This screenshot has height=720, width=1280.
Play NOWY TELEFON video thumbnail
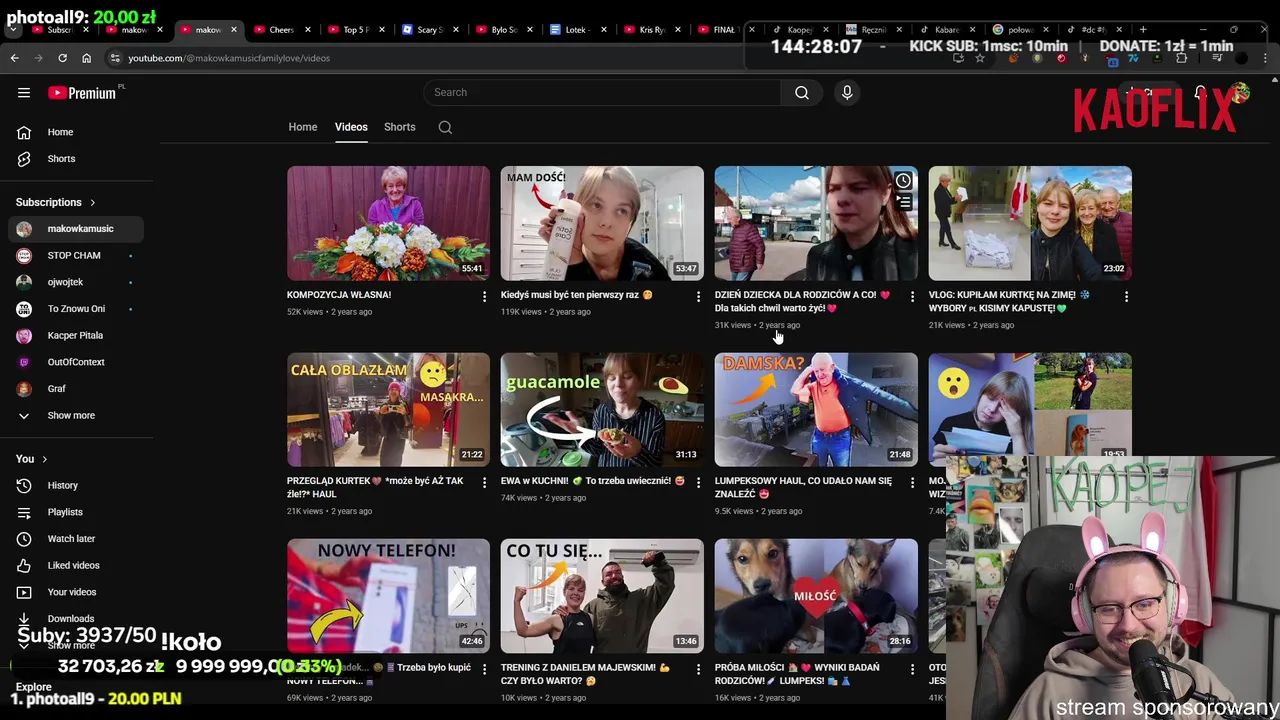pos(388,596)
